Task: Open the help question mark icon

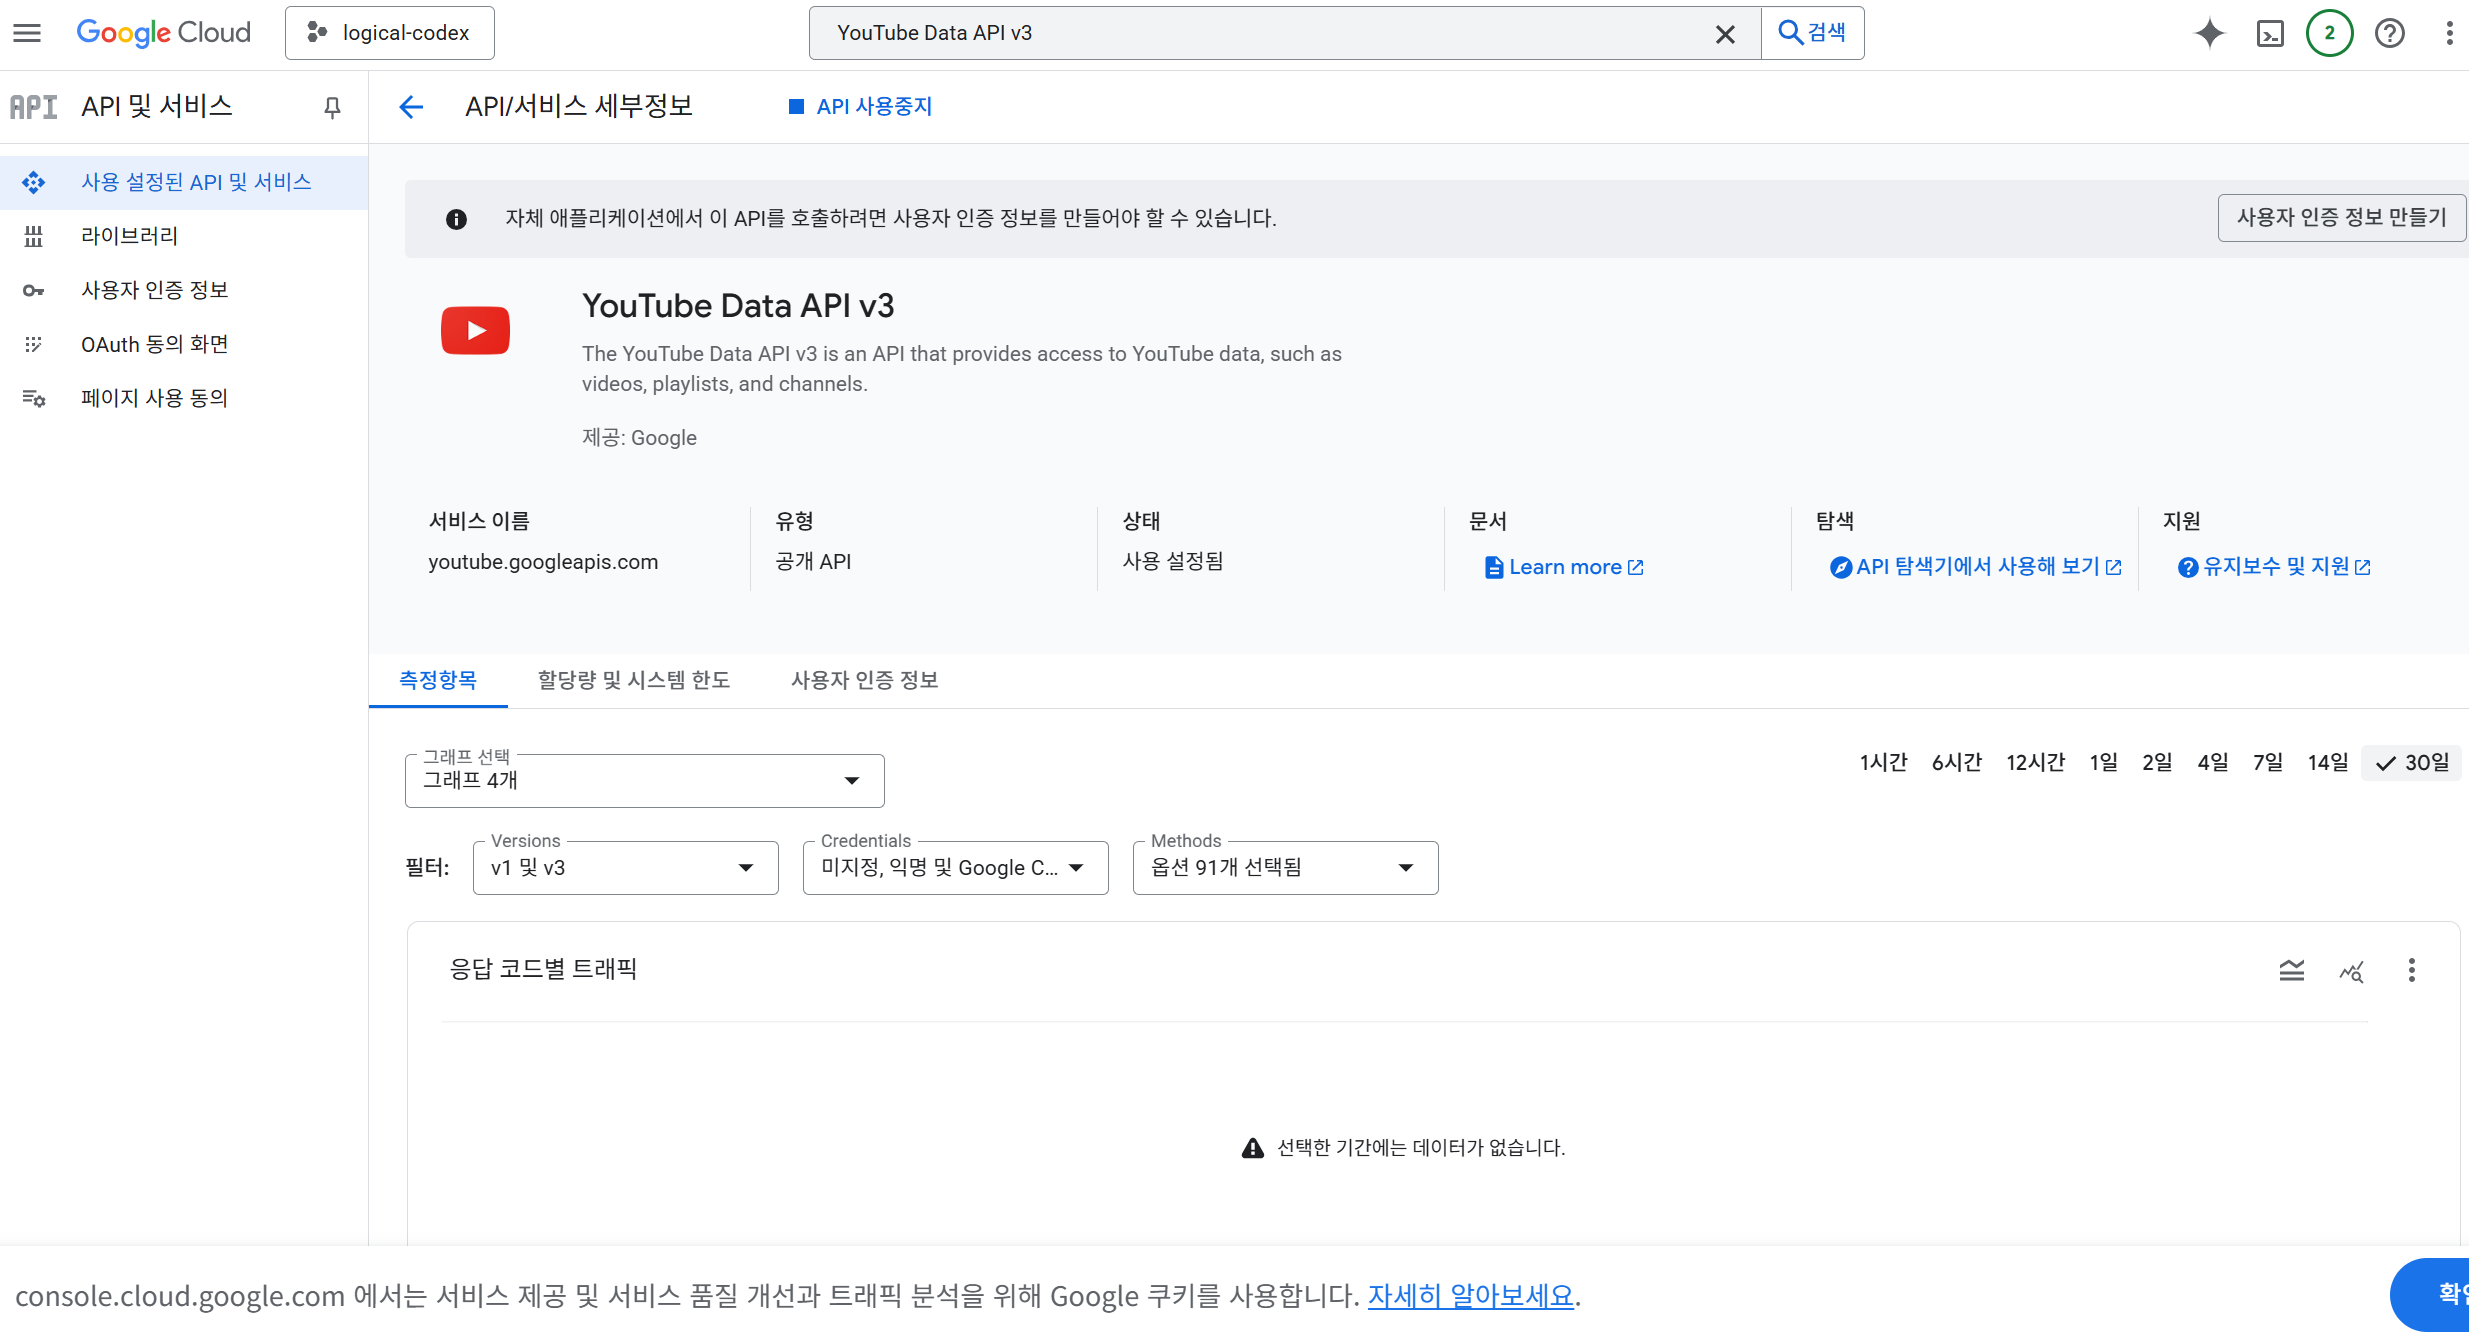Action: pos(2389,33)
